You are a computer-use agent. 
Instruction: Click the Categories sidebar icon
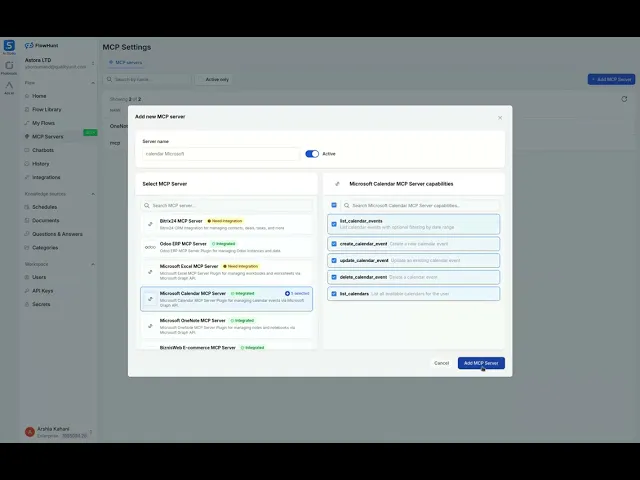pos(27,247)
